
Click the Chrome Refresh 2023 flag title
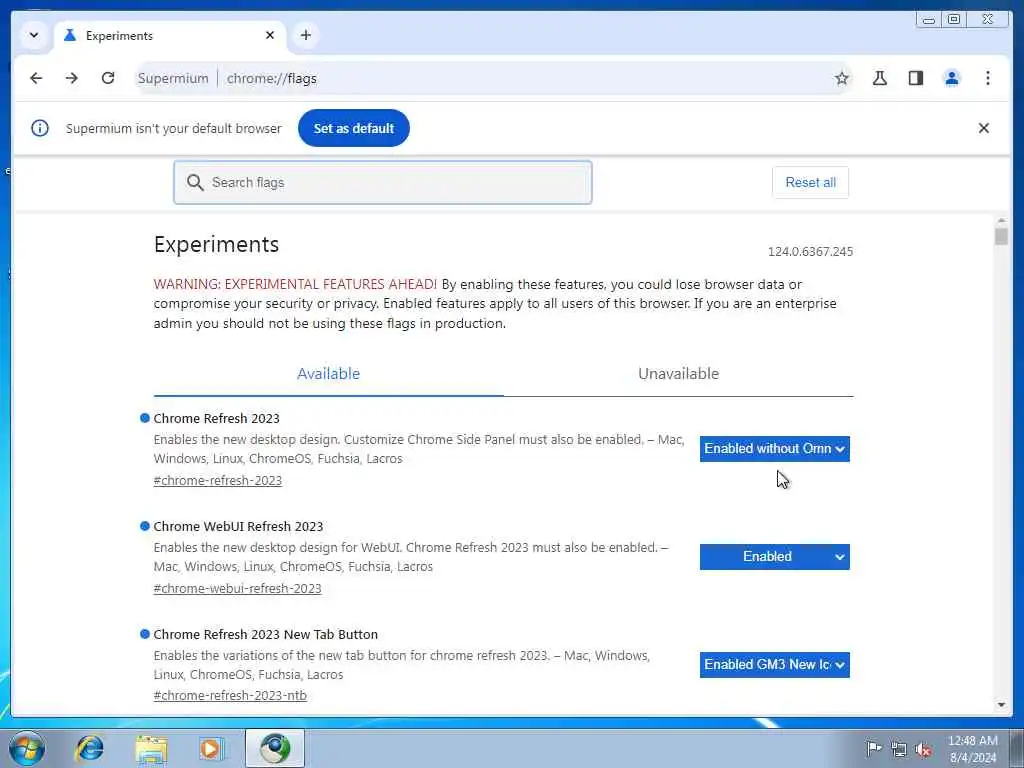point(216,418)
